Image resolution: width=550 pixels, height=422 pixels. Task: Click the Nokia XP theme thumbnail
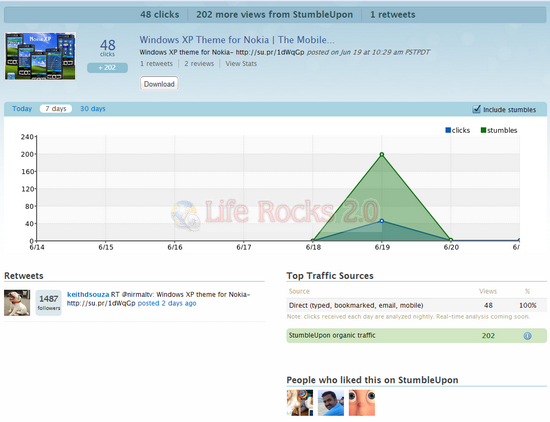point(40,56)
